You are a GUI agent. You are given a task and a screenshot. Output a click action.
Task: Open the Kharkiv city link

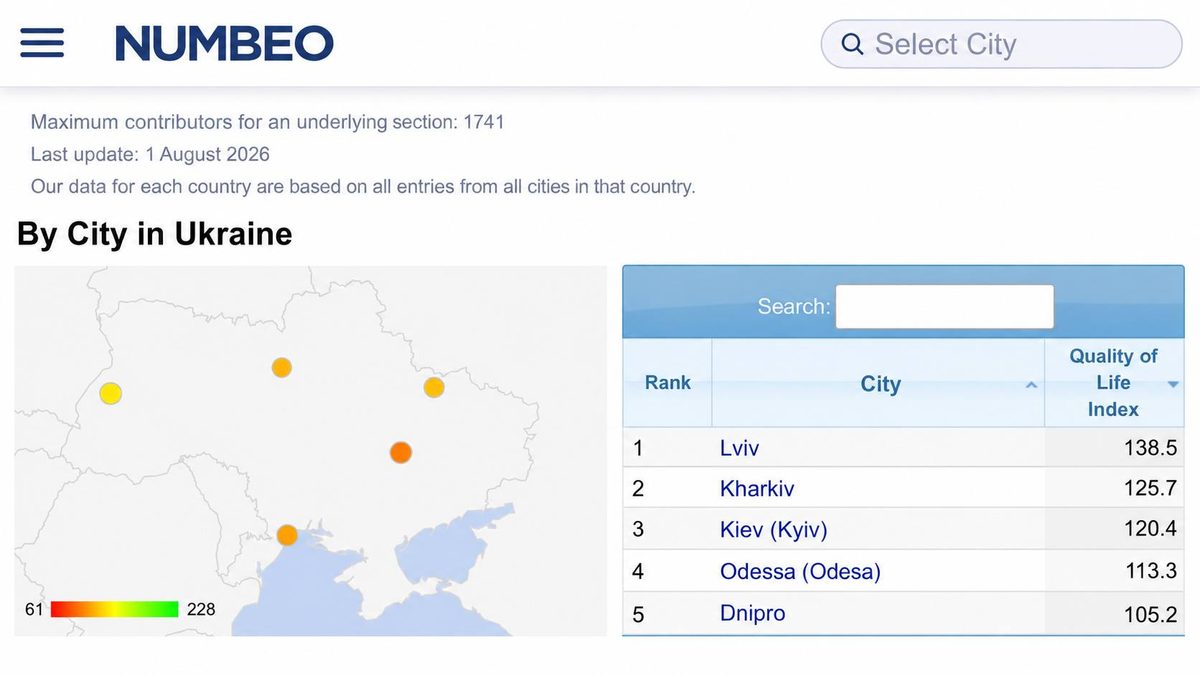point(757,489)
